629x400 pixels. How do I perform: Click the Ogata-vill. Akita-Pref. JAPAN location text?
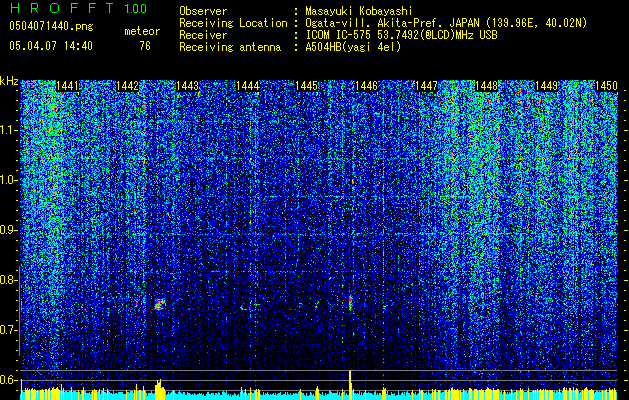point(446,23)
